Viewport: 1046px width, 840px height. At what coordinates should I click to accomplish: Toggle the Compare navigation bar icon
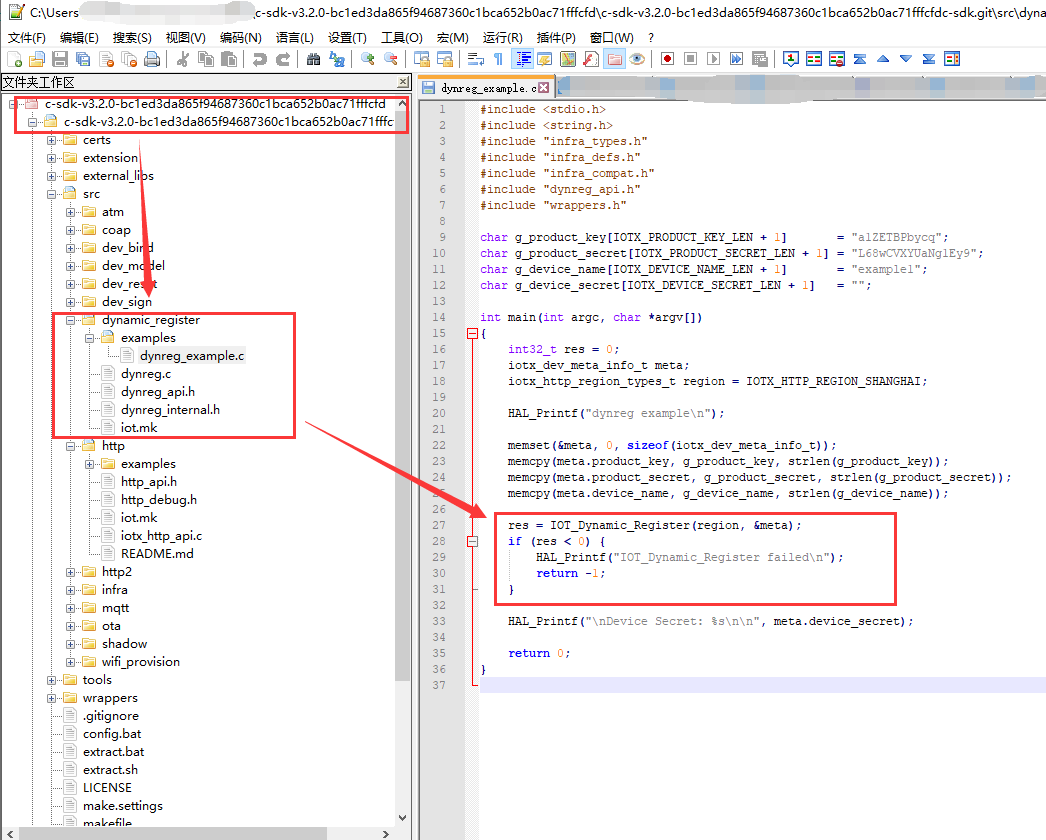pos(952,59)
